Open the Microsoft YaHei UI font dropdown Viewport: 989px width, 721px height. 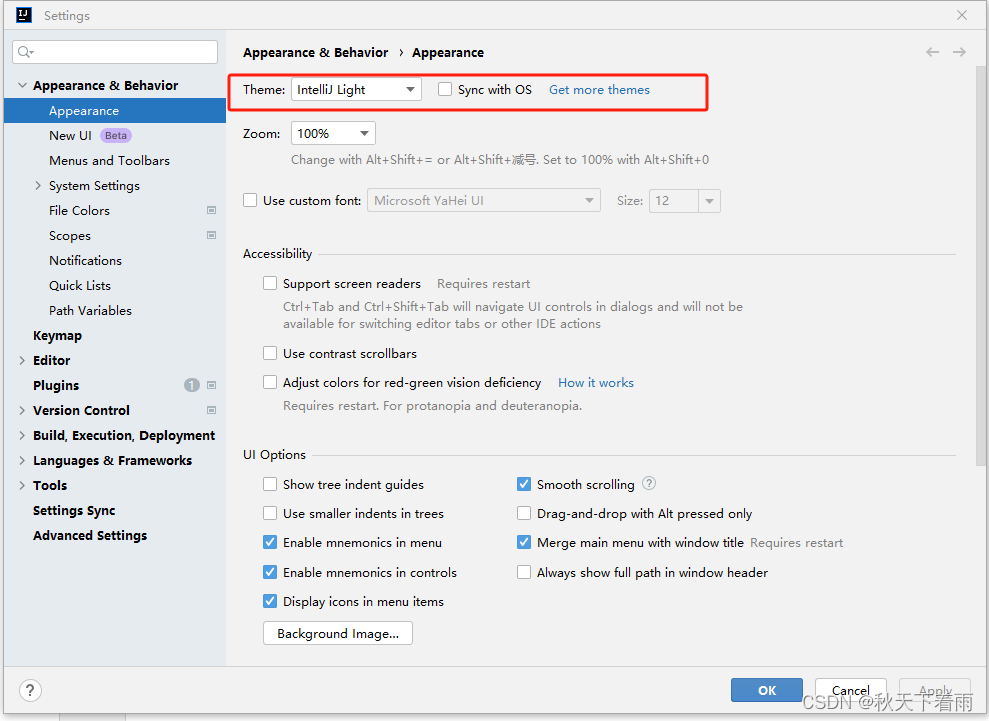pyautogui.click(x=484, y=201)
